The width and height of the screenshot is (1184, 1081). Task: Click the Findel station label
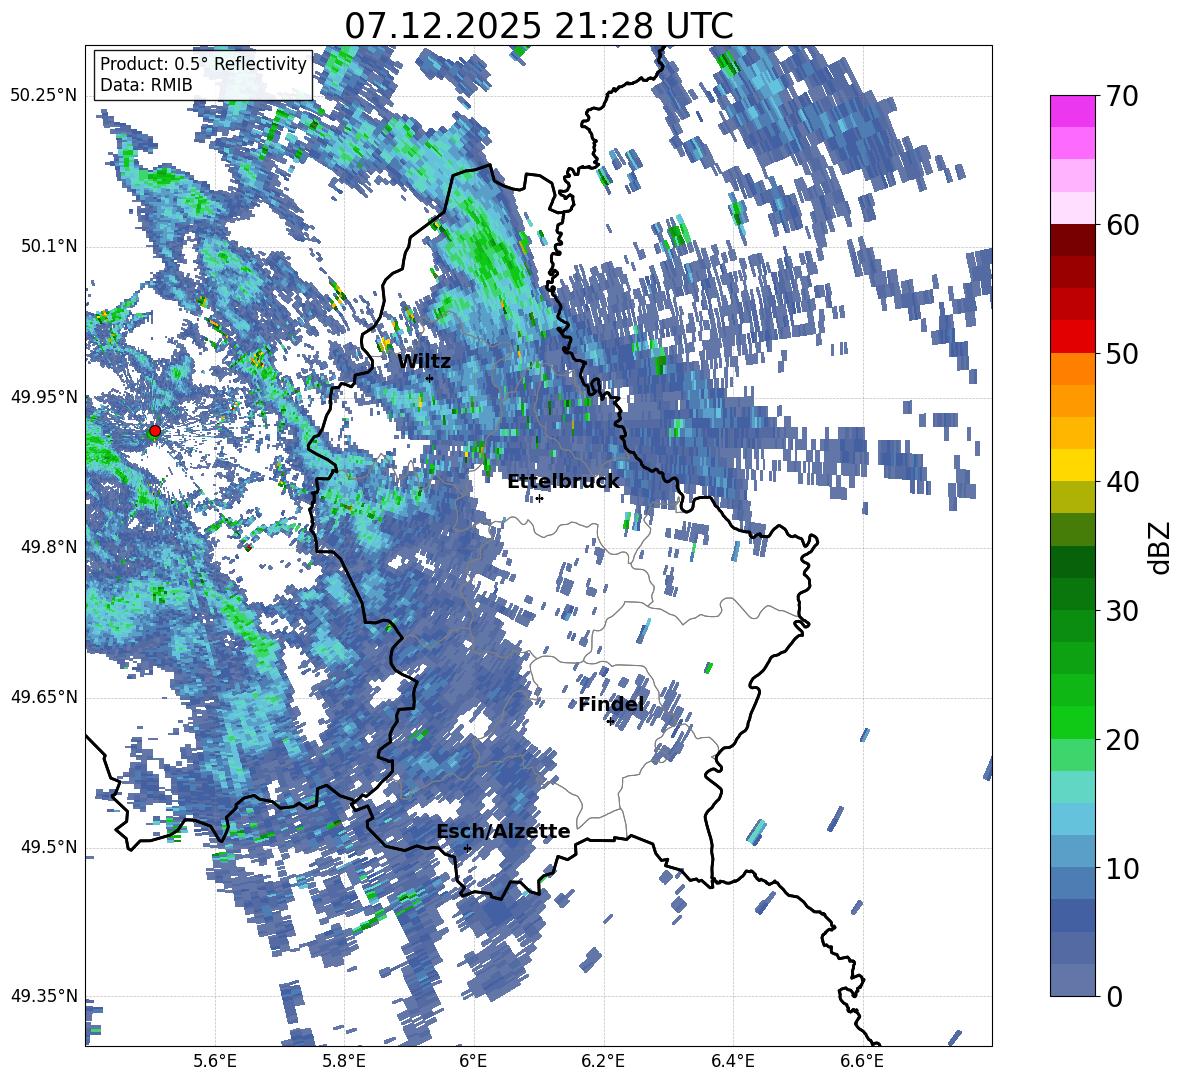(x=611, y=705)
